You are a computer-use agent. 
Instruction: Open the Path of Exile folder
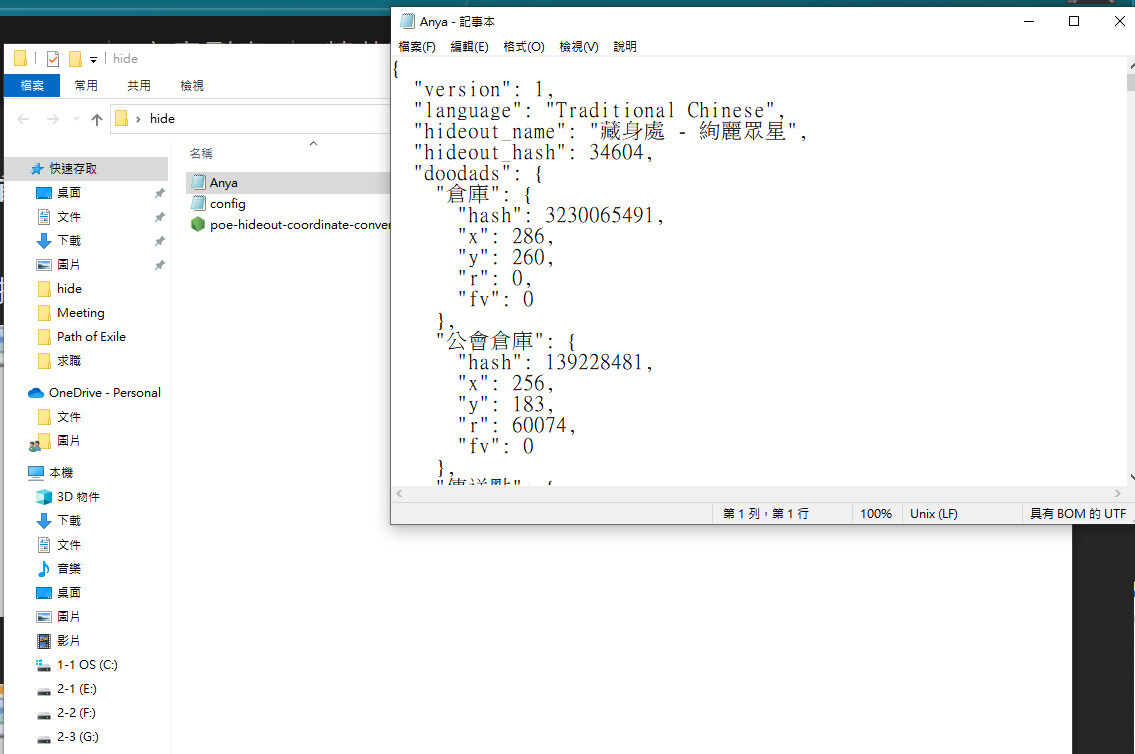click(x=90, y=336)
